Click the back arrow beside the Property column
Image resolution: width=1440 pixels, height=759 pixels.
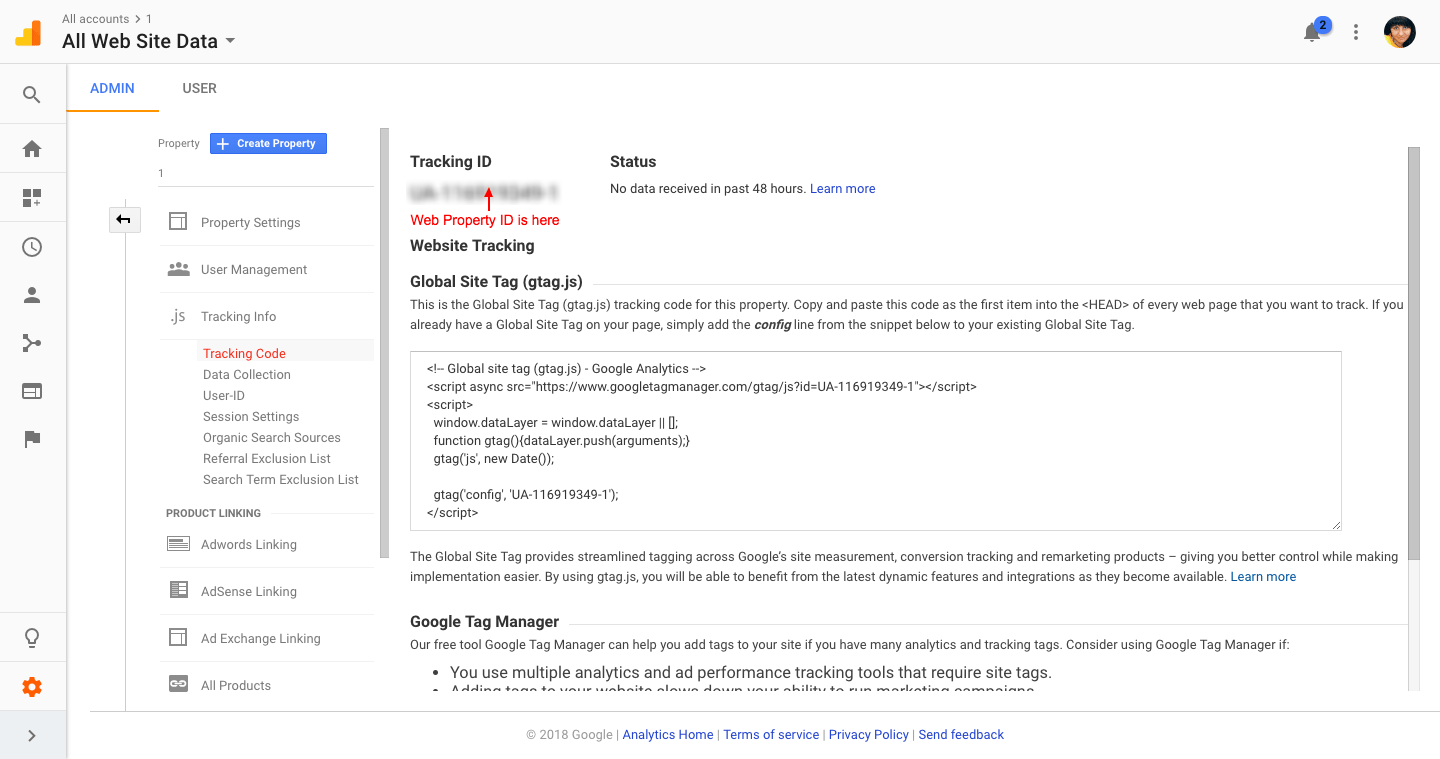(x=124, y=219)
